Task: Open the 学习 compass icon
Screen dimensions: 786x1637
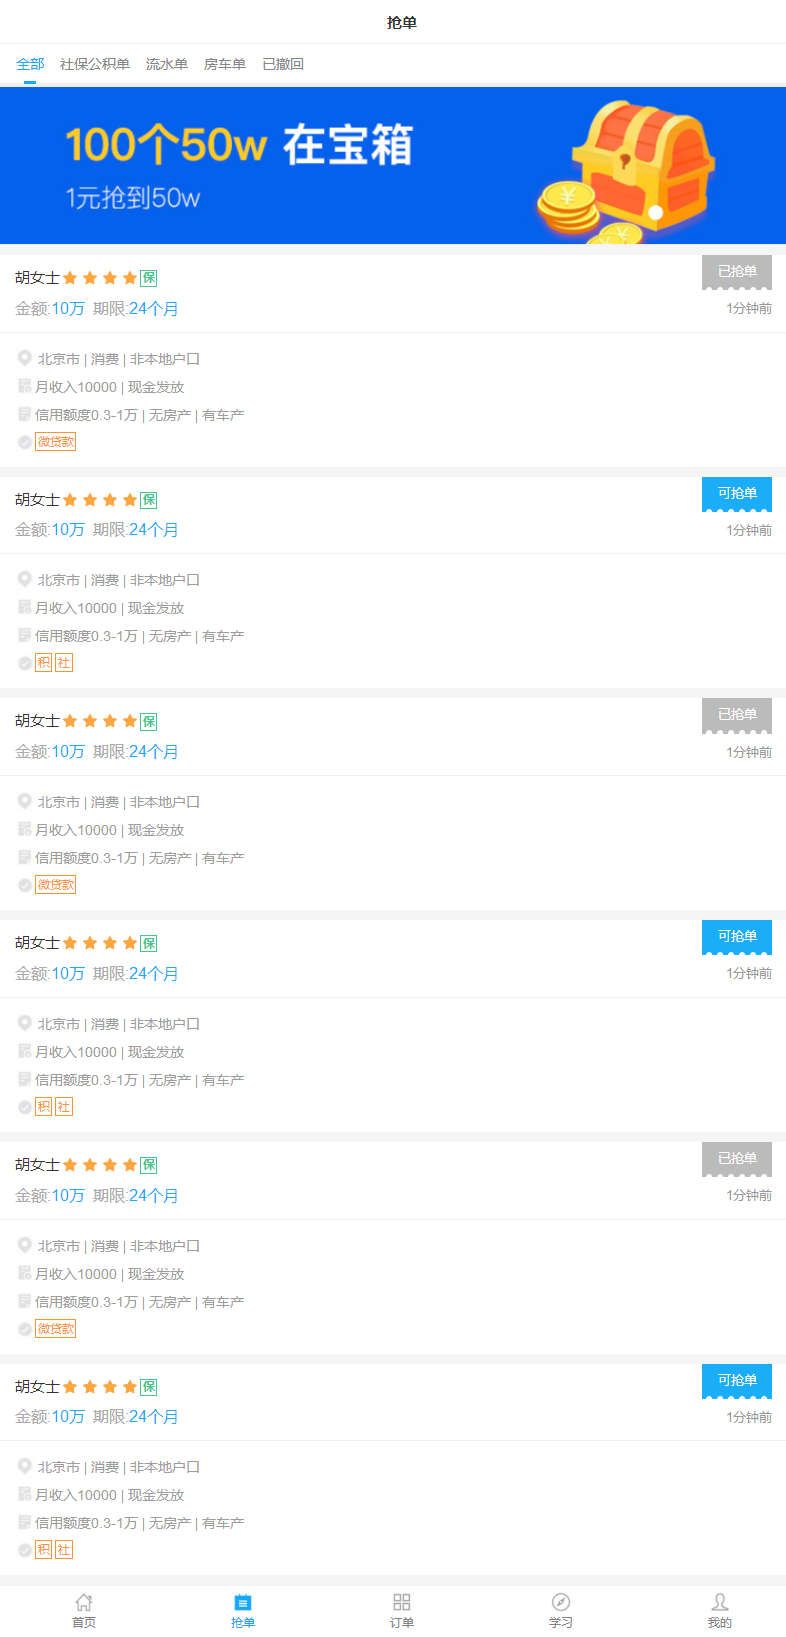Action: 561,1602
